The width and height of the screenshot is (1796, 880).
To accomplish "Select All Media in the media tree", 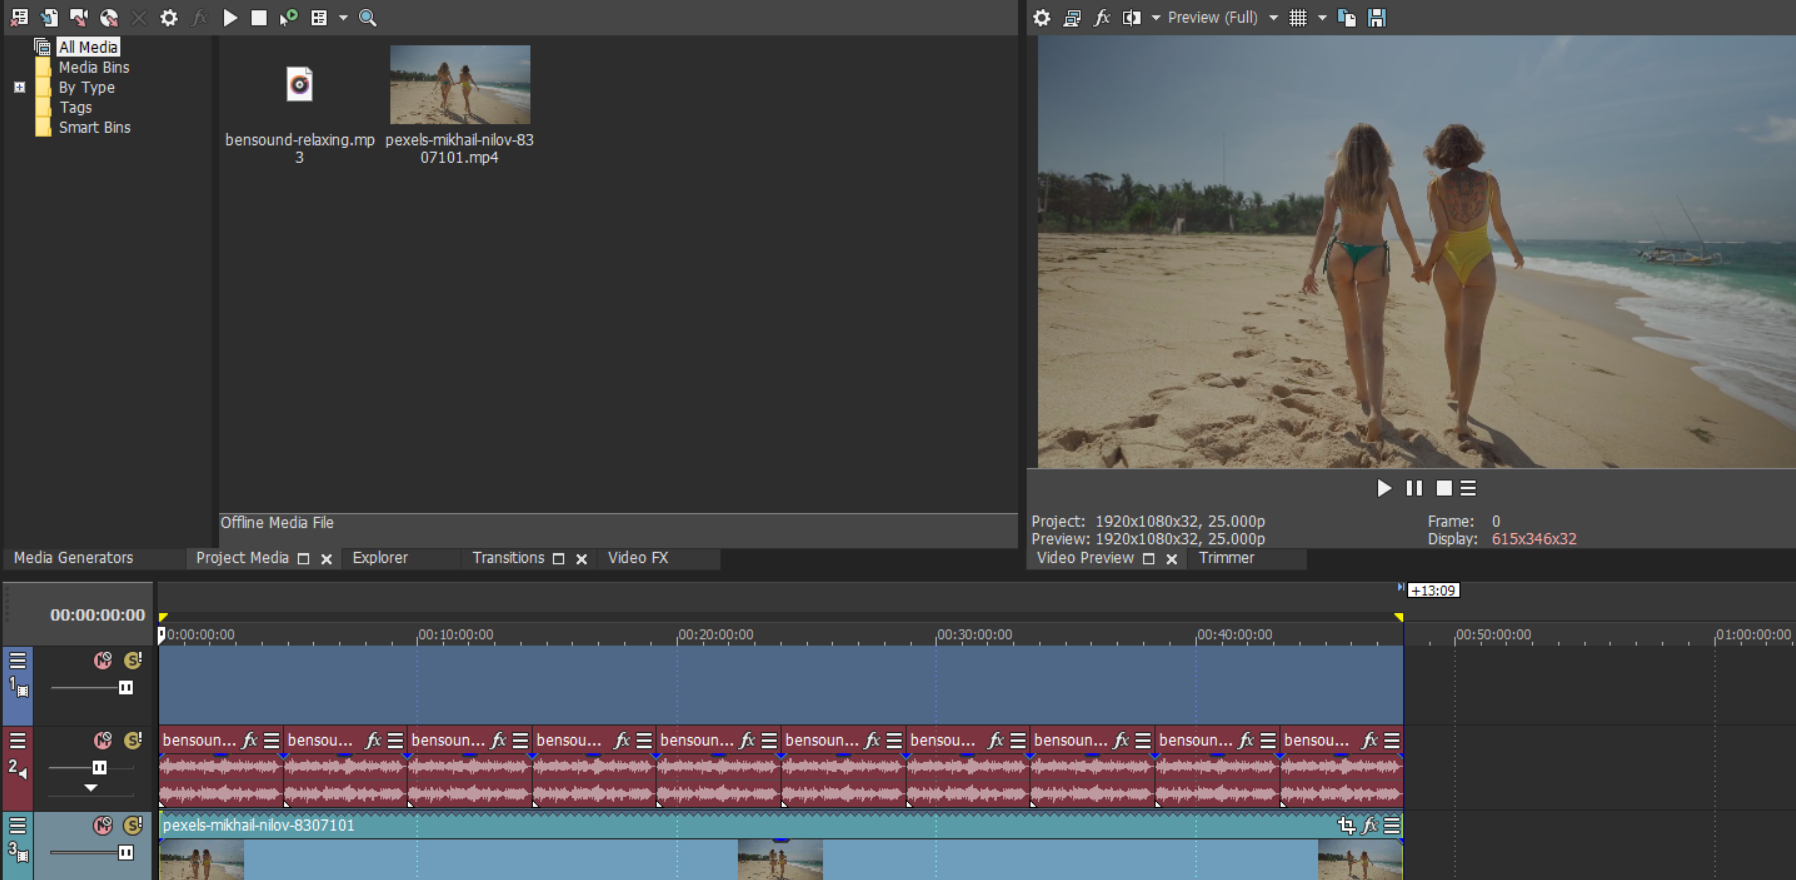I will (88, 47).
